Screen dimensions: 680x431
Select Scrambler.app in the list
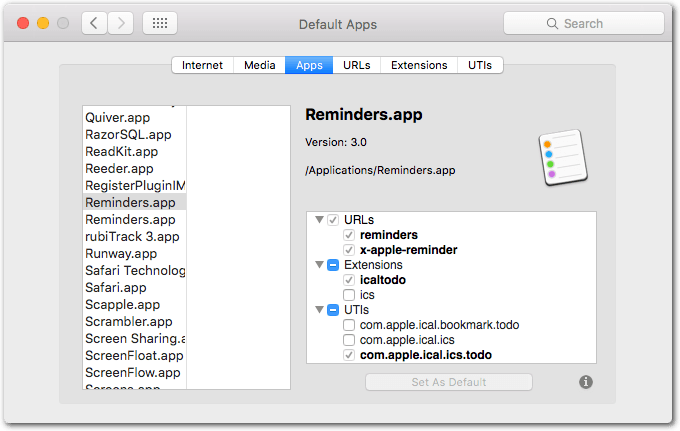point(134,322)
